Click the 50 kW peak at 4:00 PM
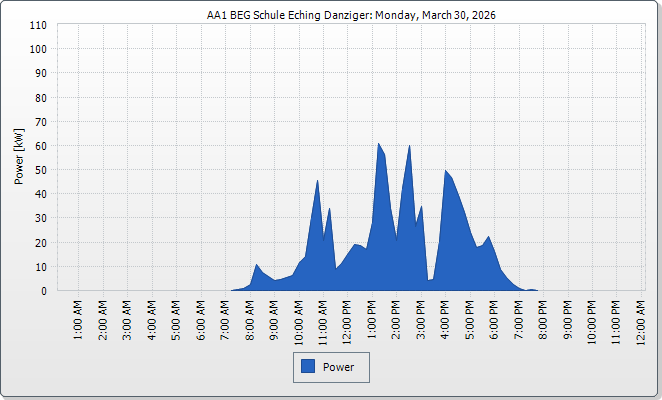662x400 pixels. (446, 173)
